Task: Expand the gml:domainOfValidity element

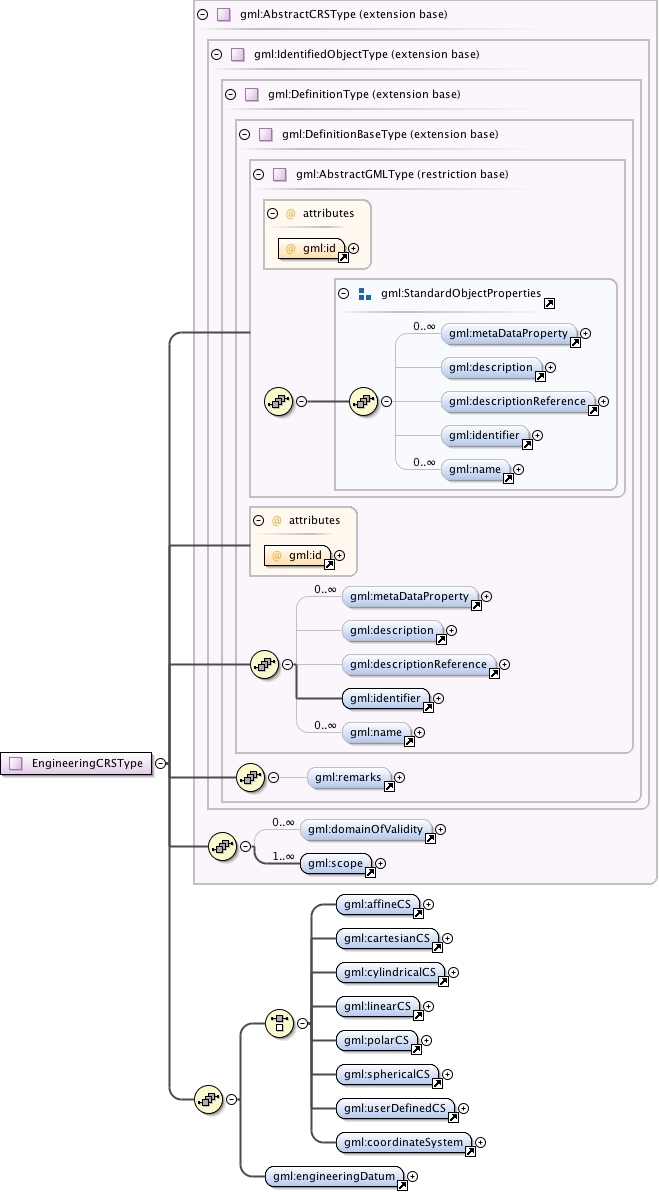Action: point(441,829)
